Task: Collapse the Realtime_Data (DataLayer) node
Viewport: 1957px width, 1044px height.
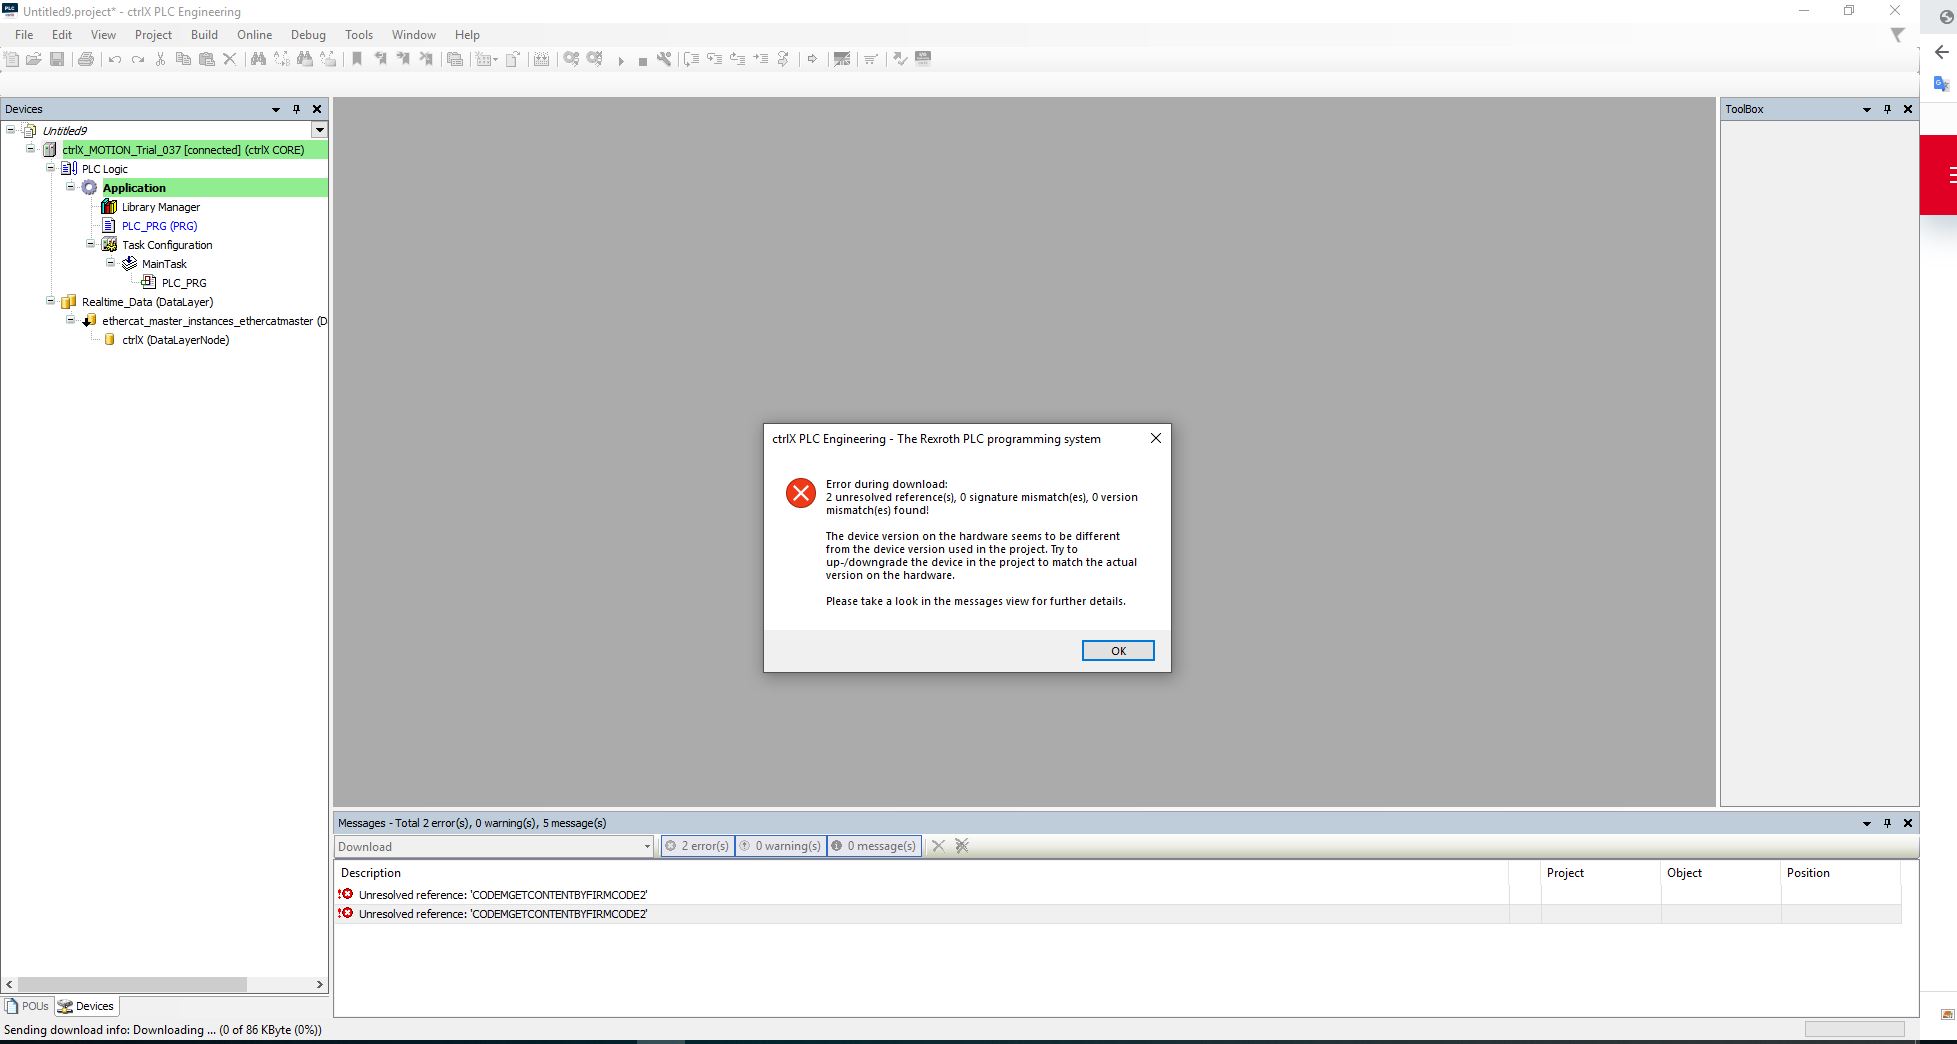Action: click(50, 301)
